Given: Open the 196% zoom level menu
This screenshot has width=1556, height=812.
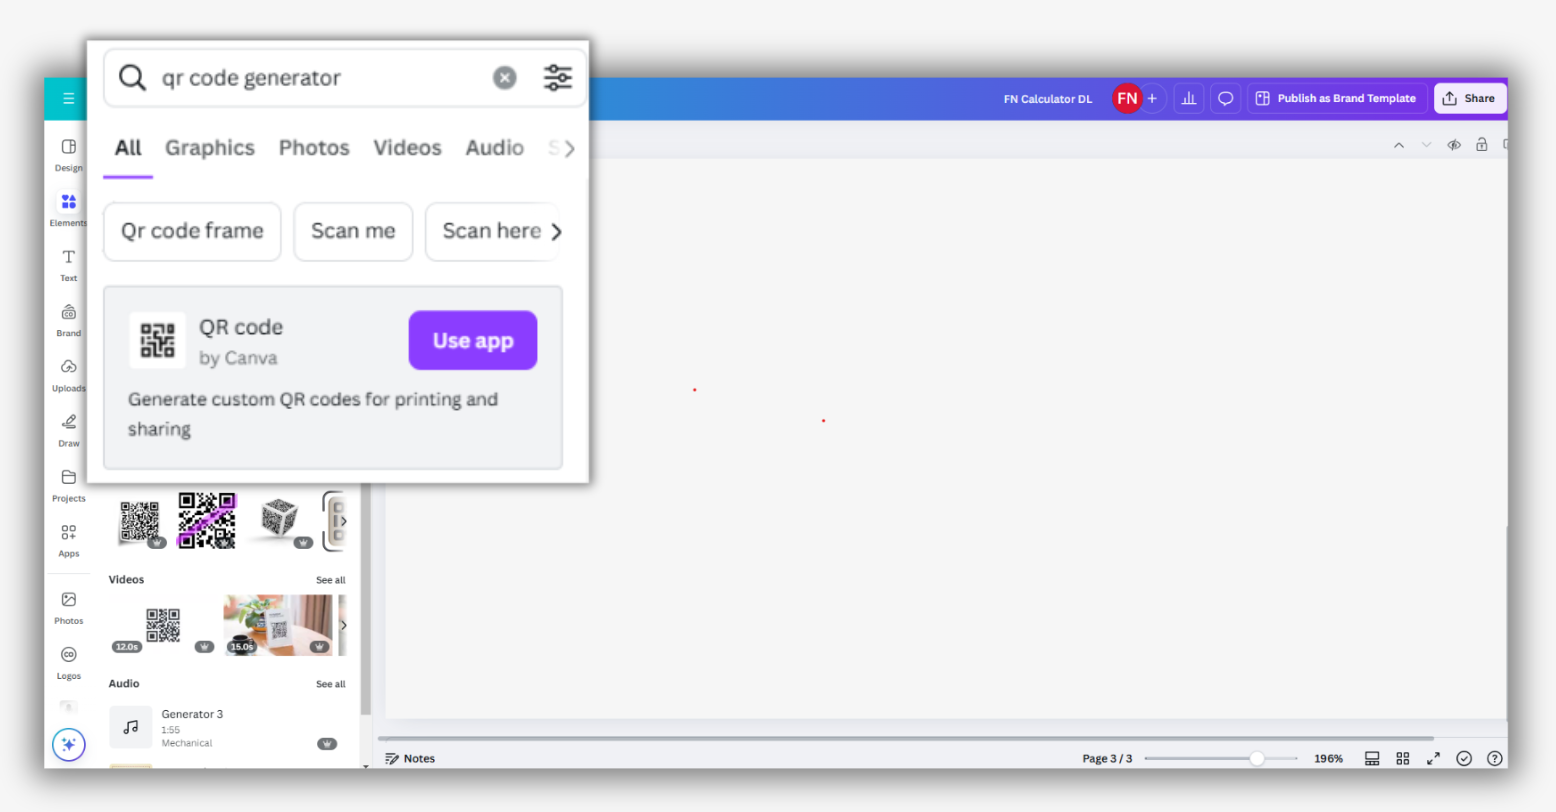Looking at the screenshot, I should 1328,758.
